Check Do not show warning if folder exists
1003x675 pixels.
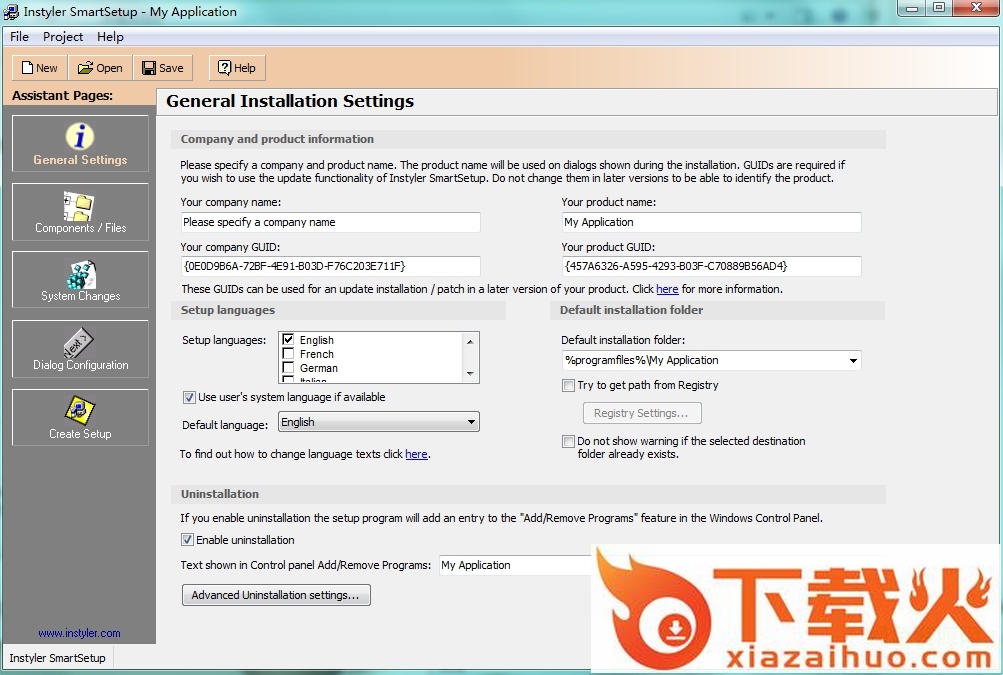point(568,441)
